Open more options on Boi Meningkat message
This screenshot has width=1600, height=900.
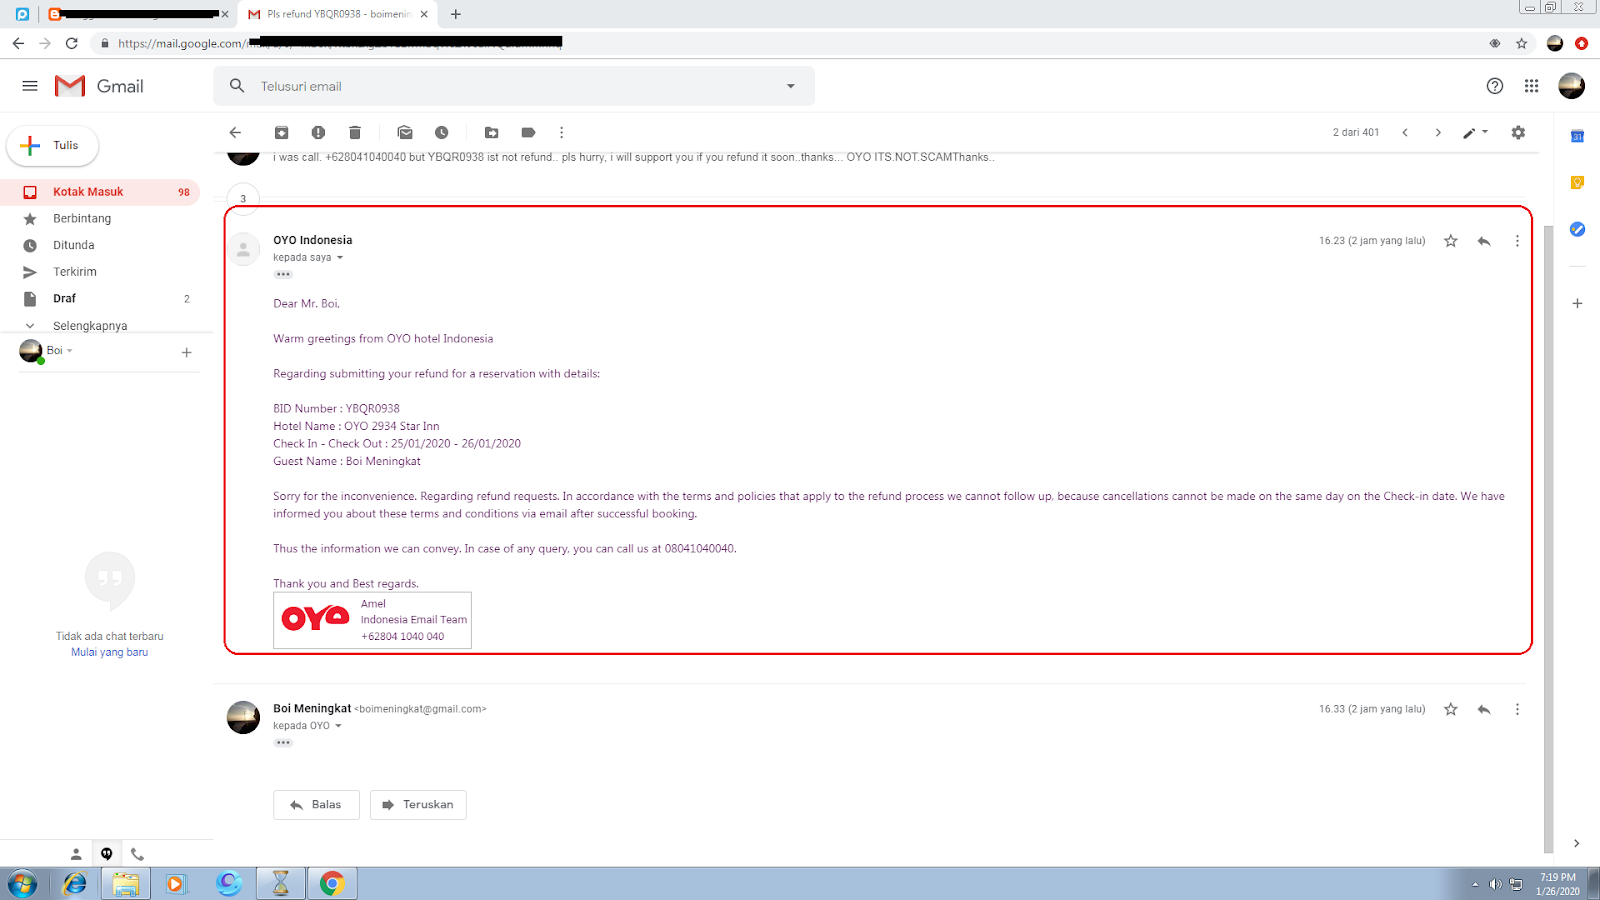(x=1517, y=709)
